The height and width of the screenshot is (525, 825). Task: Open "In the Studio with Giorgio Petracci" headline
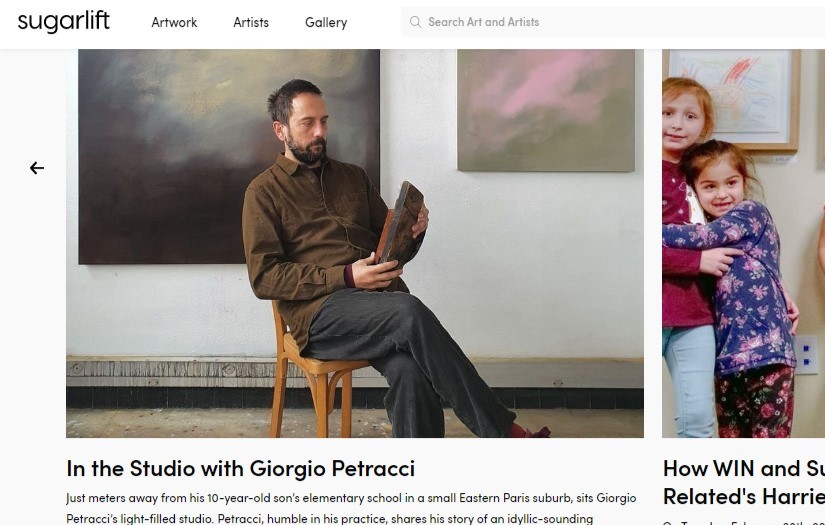240,468
